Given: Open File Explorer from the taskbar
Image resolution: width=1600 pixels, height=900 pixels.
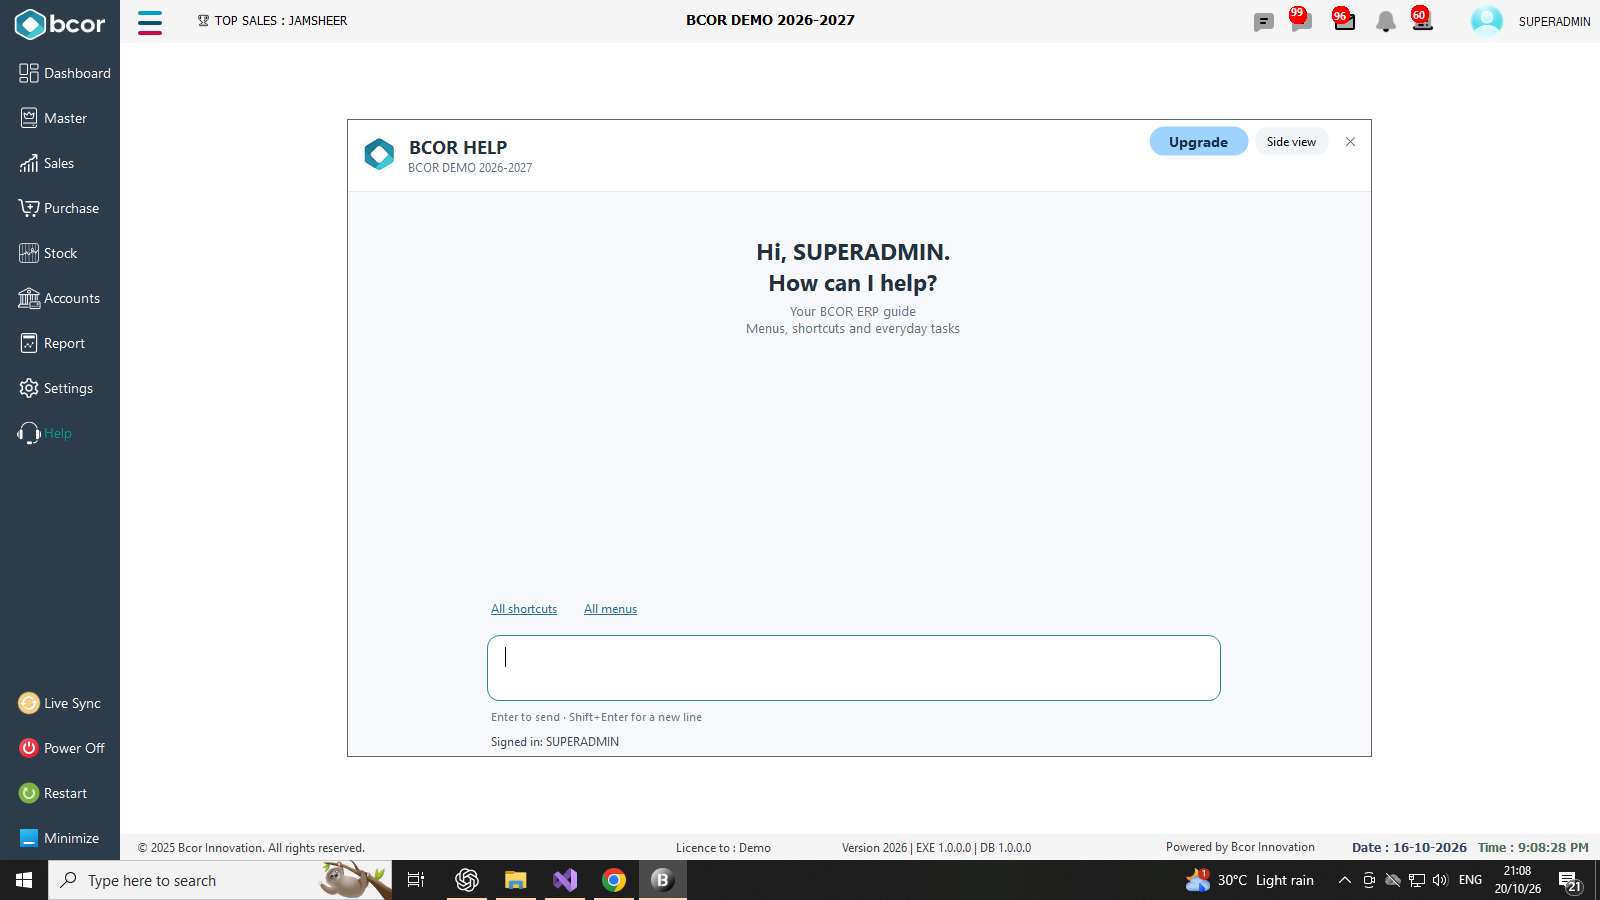Looking at the screenshot, I should [515, 880].
